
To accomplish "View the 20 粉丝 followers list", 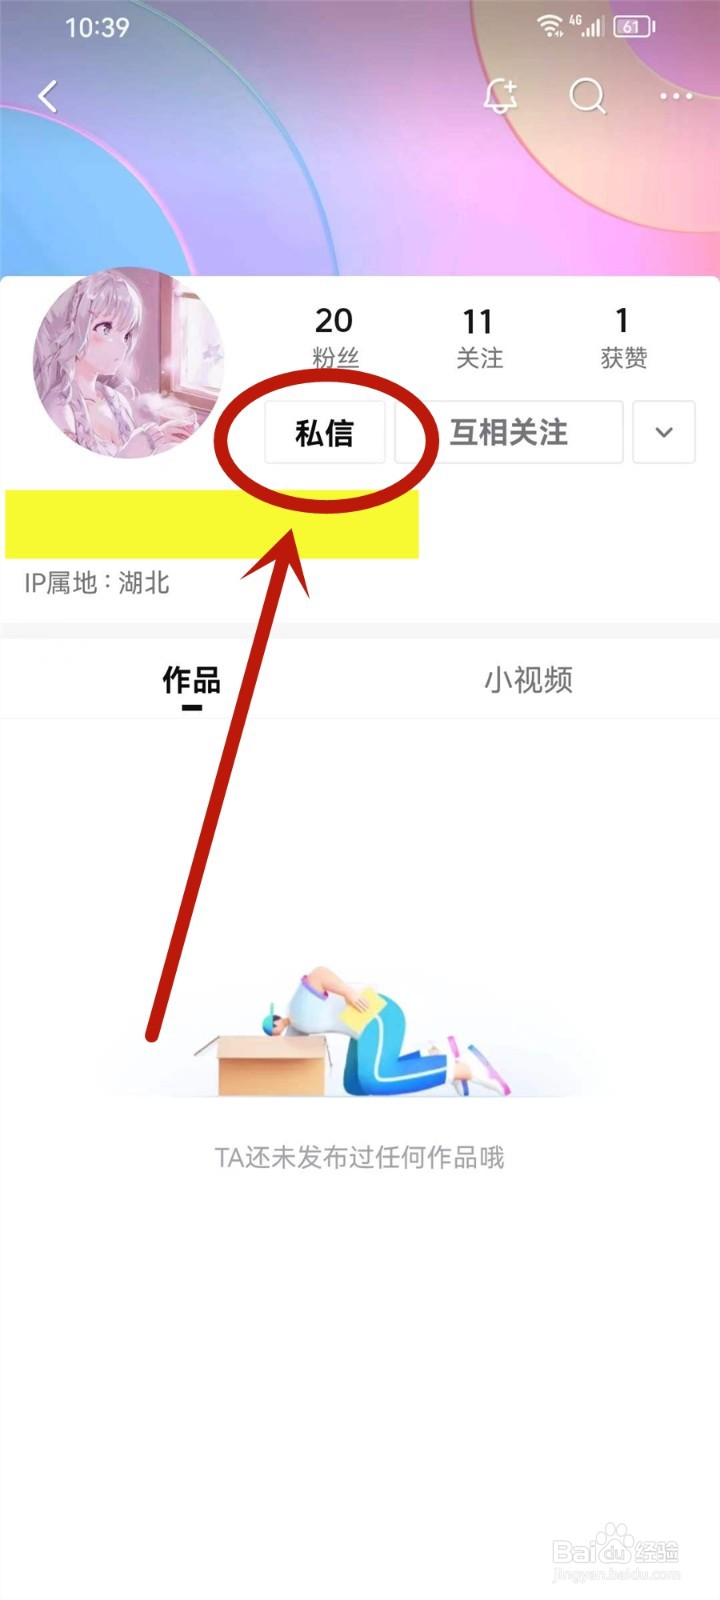I will point(335,337).
